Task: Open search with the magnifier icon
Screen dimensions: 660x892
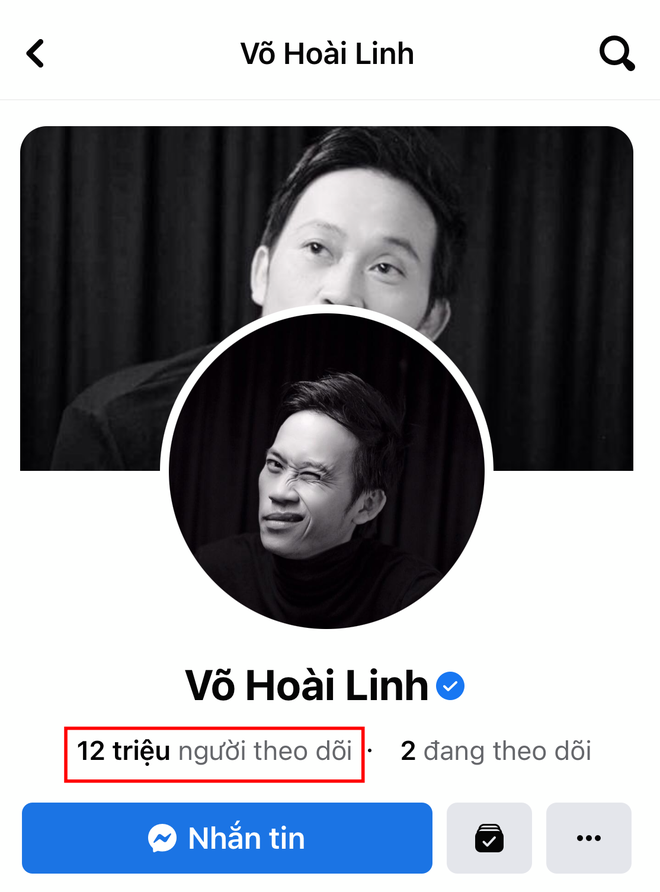Action: (x=617, y=53)
